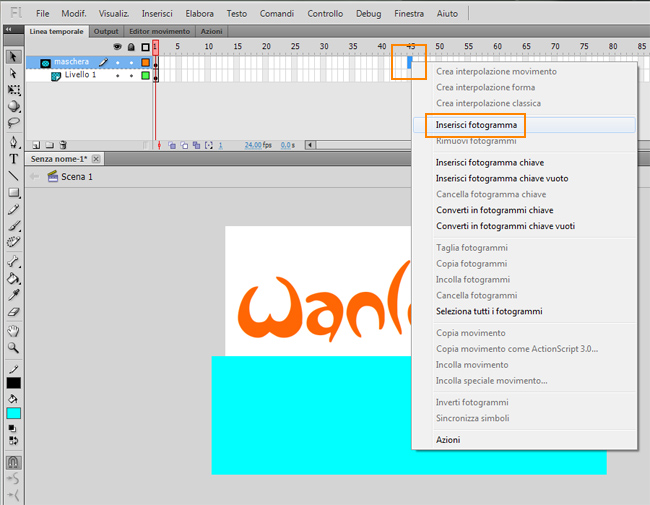Click the Scena 1 breadcrumb
The height and width of the screenshot is (505, 650).
pyautogui.click(x=70, y=177)
